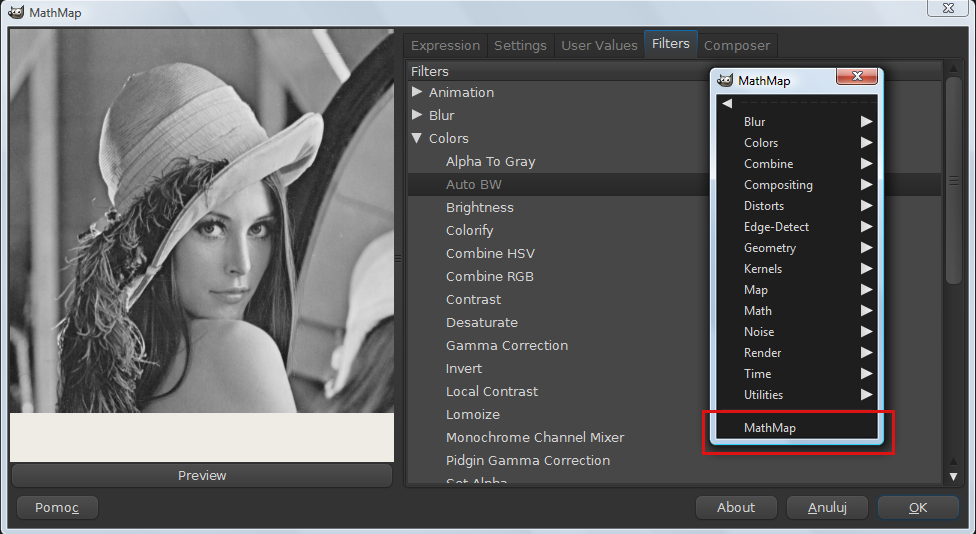Click the Pomoc help button
Image resolution: width=976 pixels, height=534 pixels.
(x=57, y=508)
